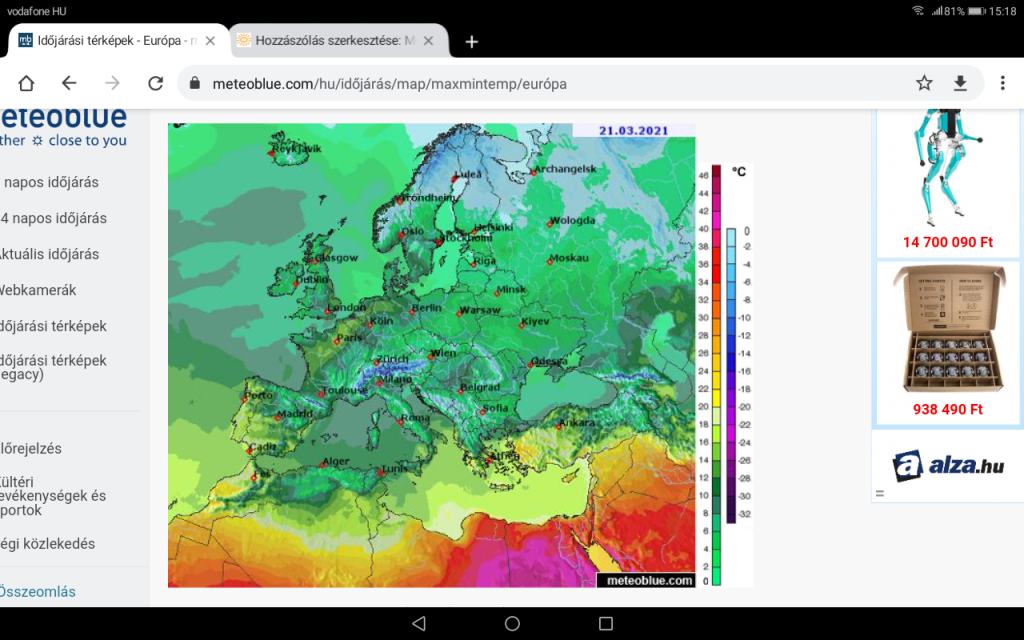Bookmark this page with the star icon
This screenshot has width=1024, height=640.
click(924, 83)
